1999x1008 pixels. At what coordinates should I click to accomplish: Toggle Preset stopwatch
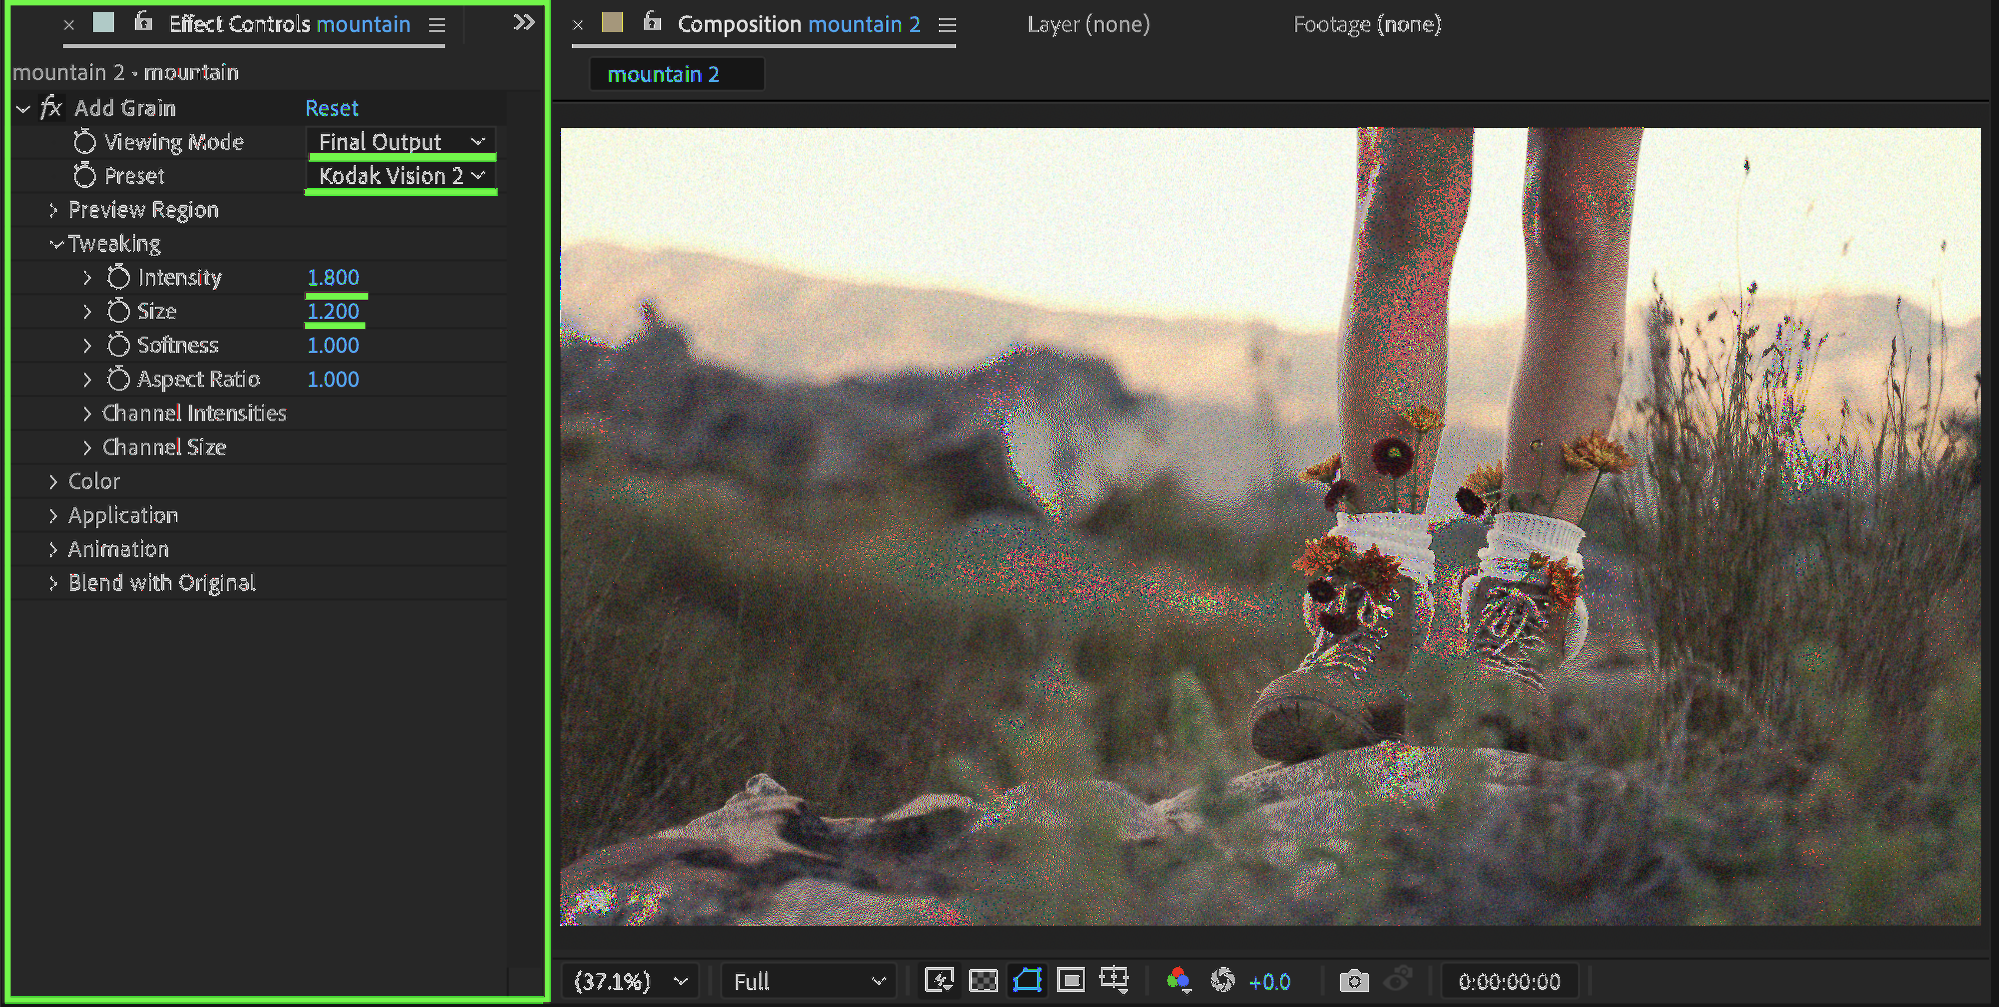pos(85,176)
